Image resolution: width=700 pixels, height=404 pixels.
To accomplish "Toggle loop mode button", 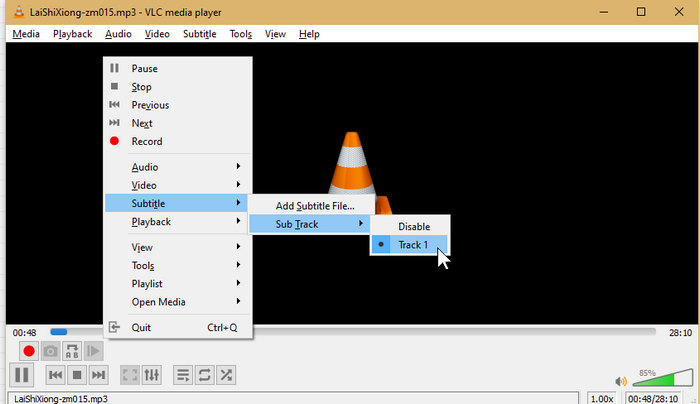I will click(x=204, y=375).
